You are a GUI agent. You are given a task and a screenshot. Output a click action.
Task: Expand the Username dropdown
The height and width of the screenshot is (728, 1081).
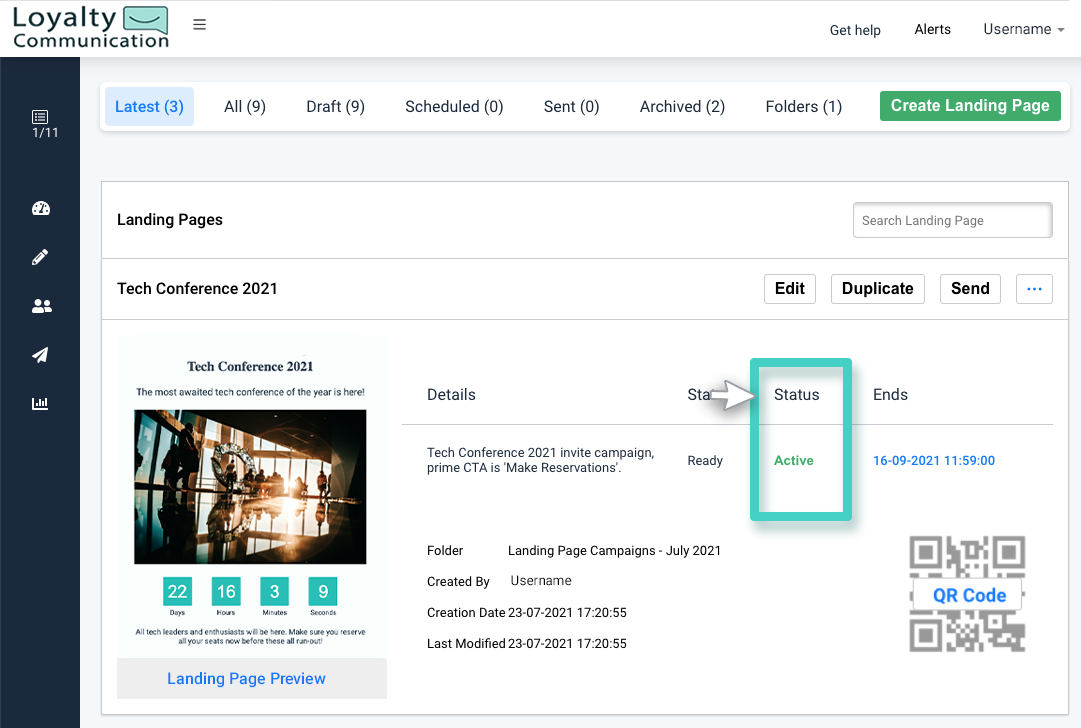pyautogui.click(x=1023, y=30)
